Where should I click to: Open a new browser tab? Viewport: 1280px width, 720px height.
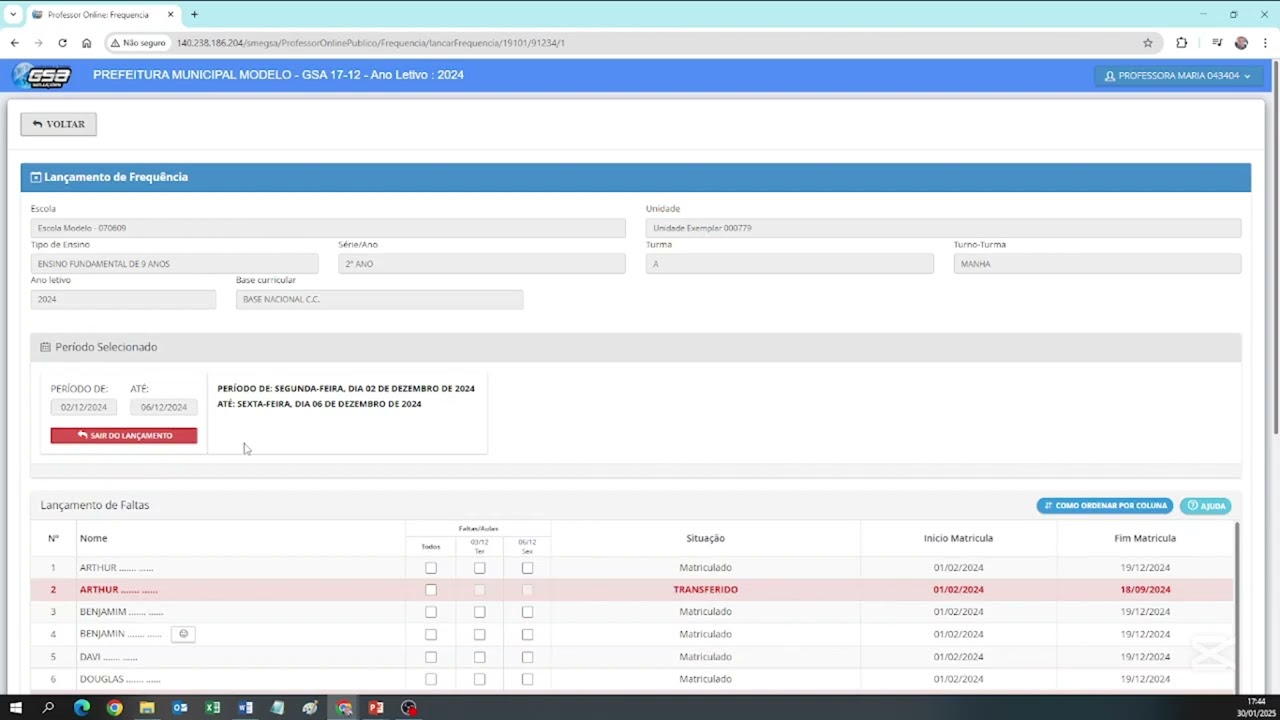[194, 14]
